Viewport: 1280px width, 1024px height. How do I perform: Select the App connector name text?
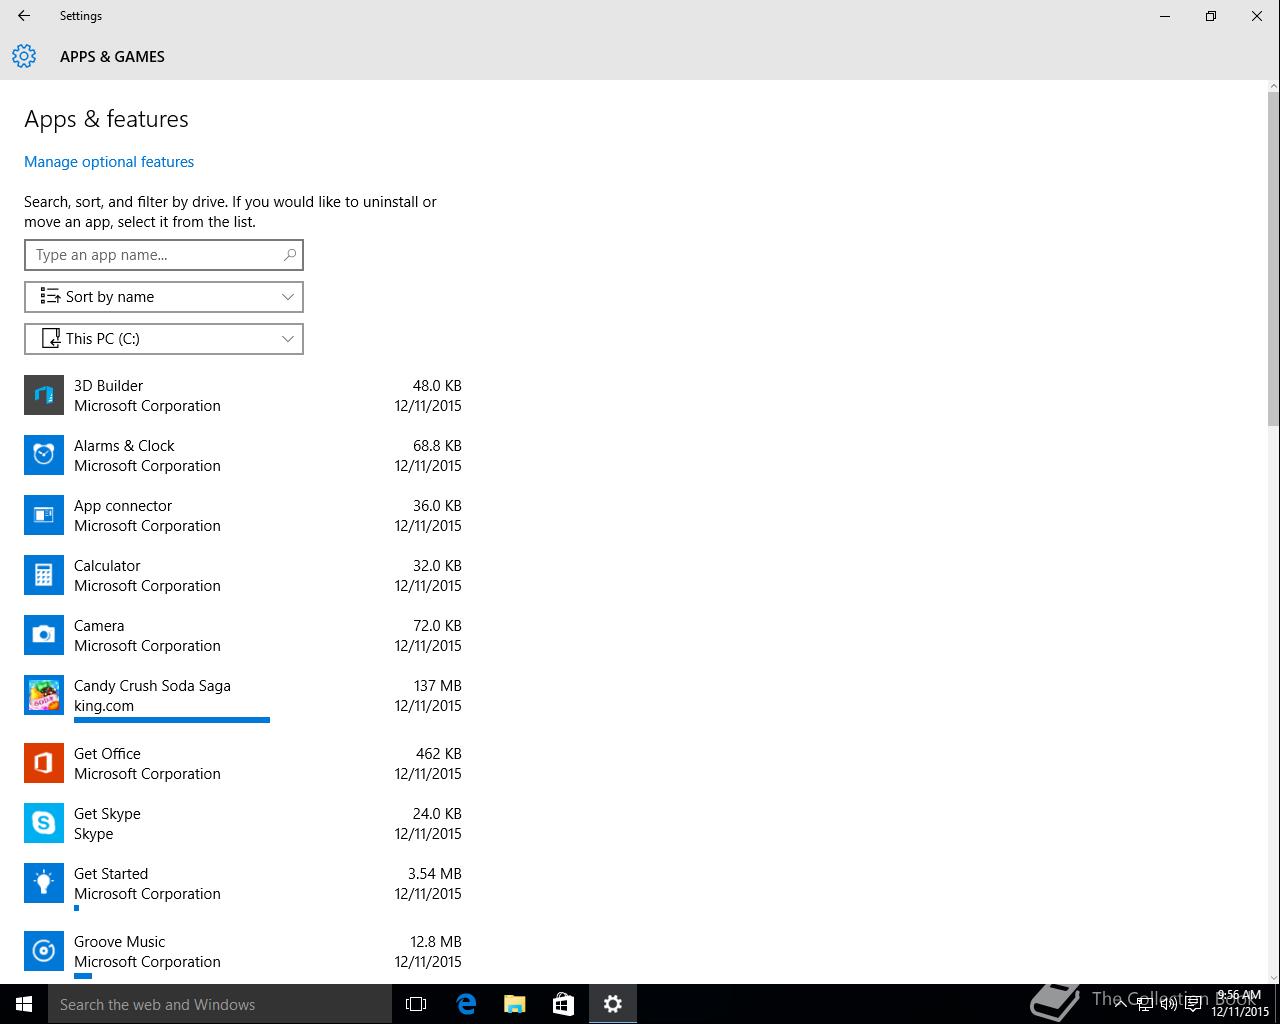pos(123,506)
